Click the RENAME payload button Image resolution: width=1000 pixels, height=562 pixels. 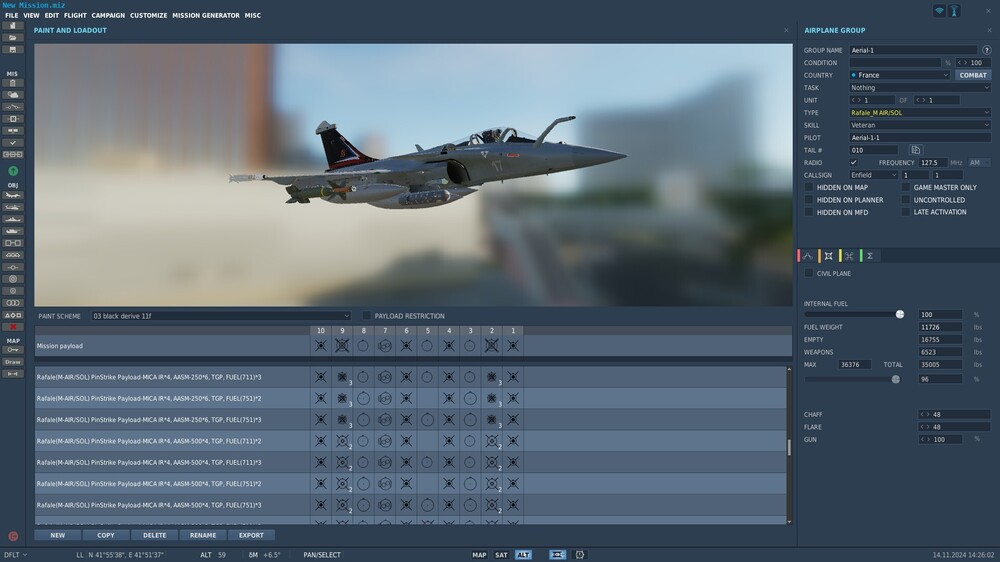pos(203,535)
